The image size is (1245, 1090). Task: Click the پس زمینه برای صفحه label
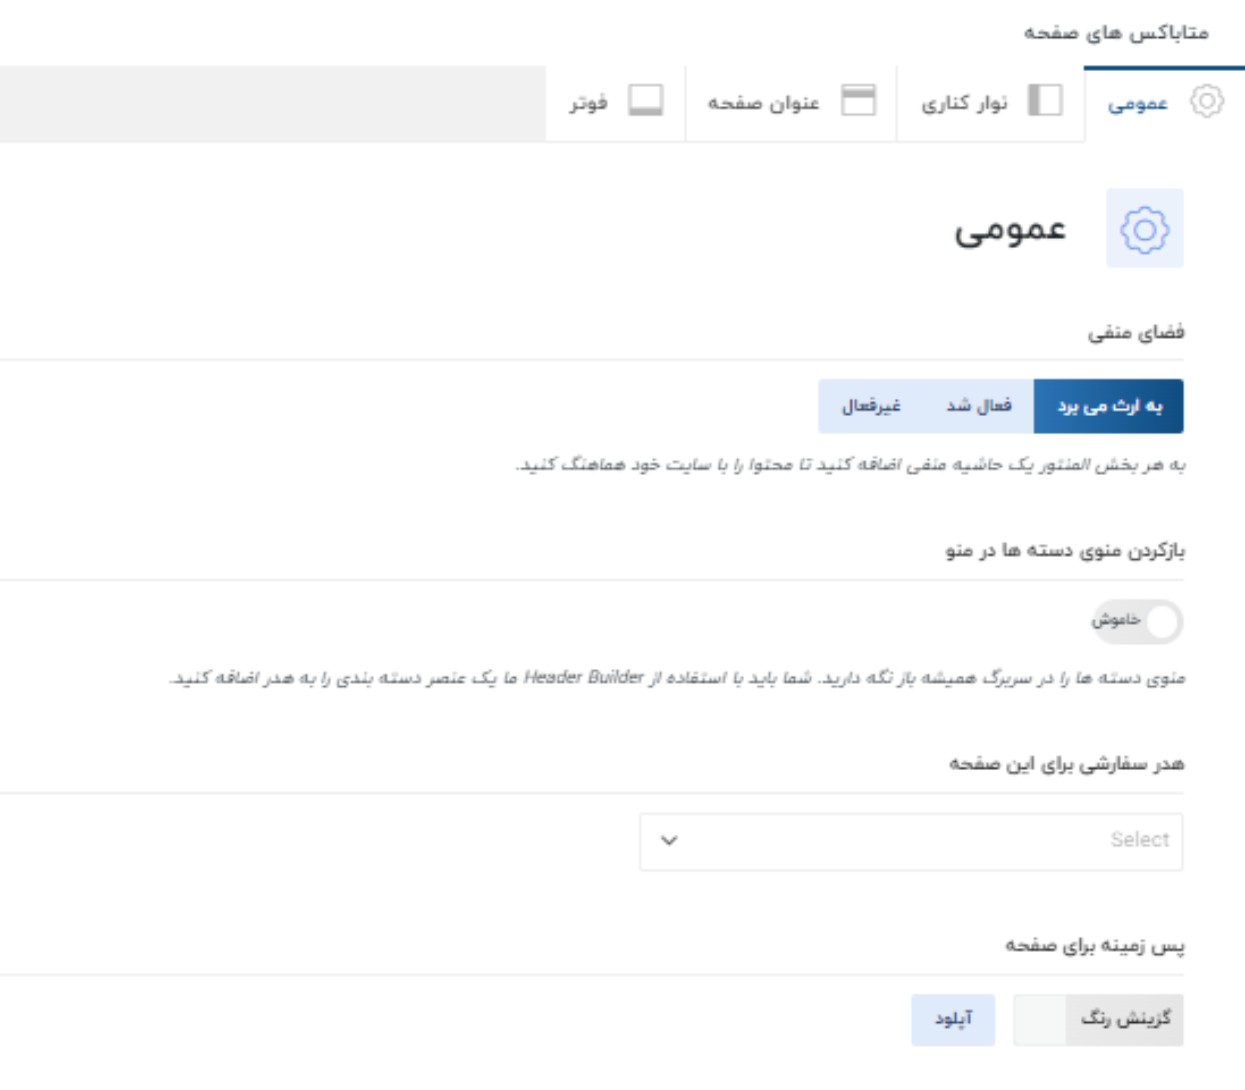click(1095, 945)
